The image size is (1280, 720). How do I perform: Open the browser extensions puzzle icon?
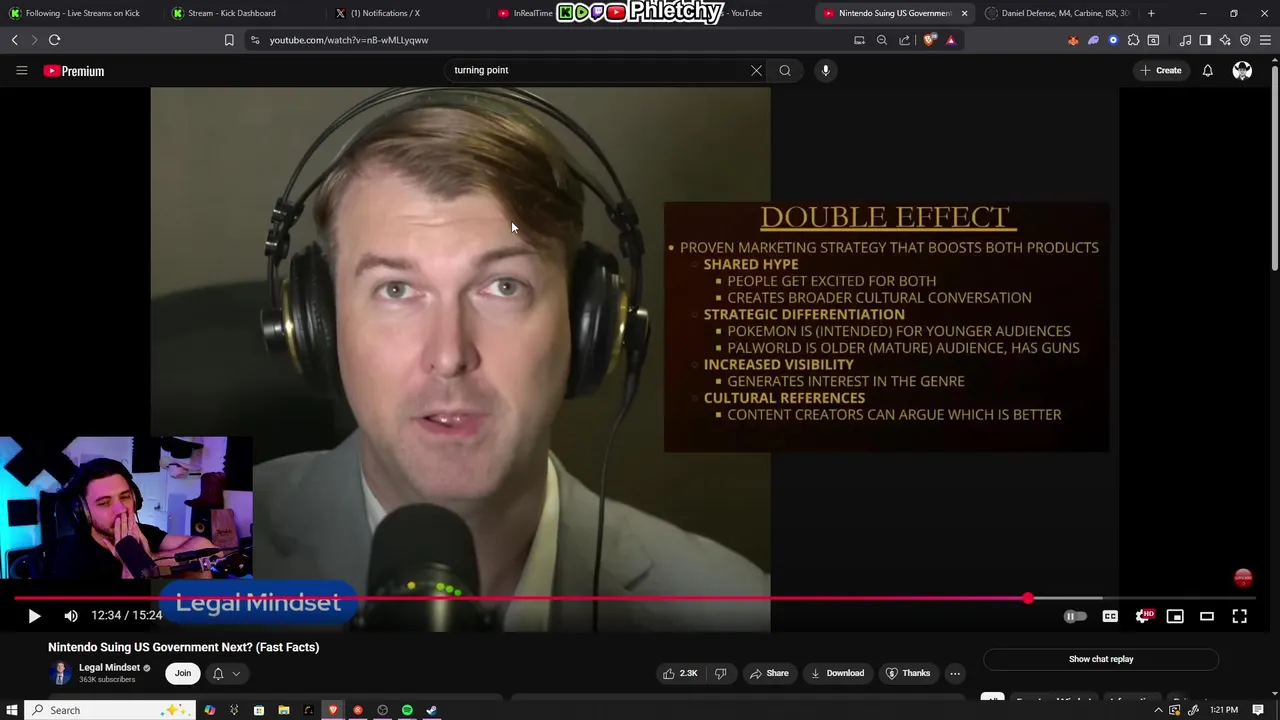(1133, 40)
